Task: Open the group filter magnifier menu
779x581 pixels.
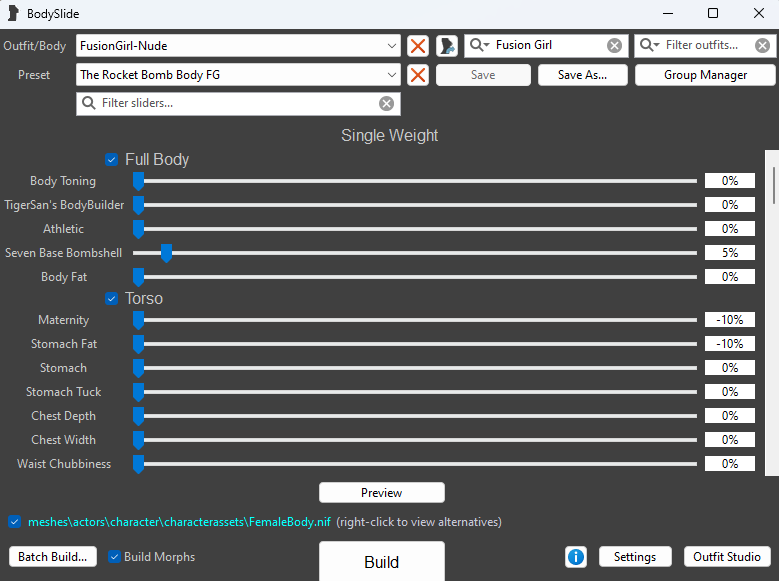Action: pos(480,45)
